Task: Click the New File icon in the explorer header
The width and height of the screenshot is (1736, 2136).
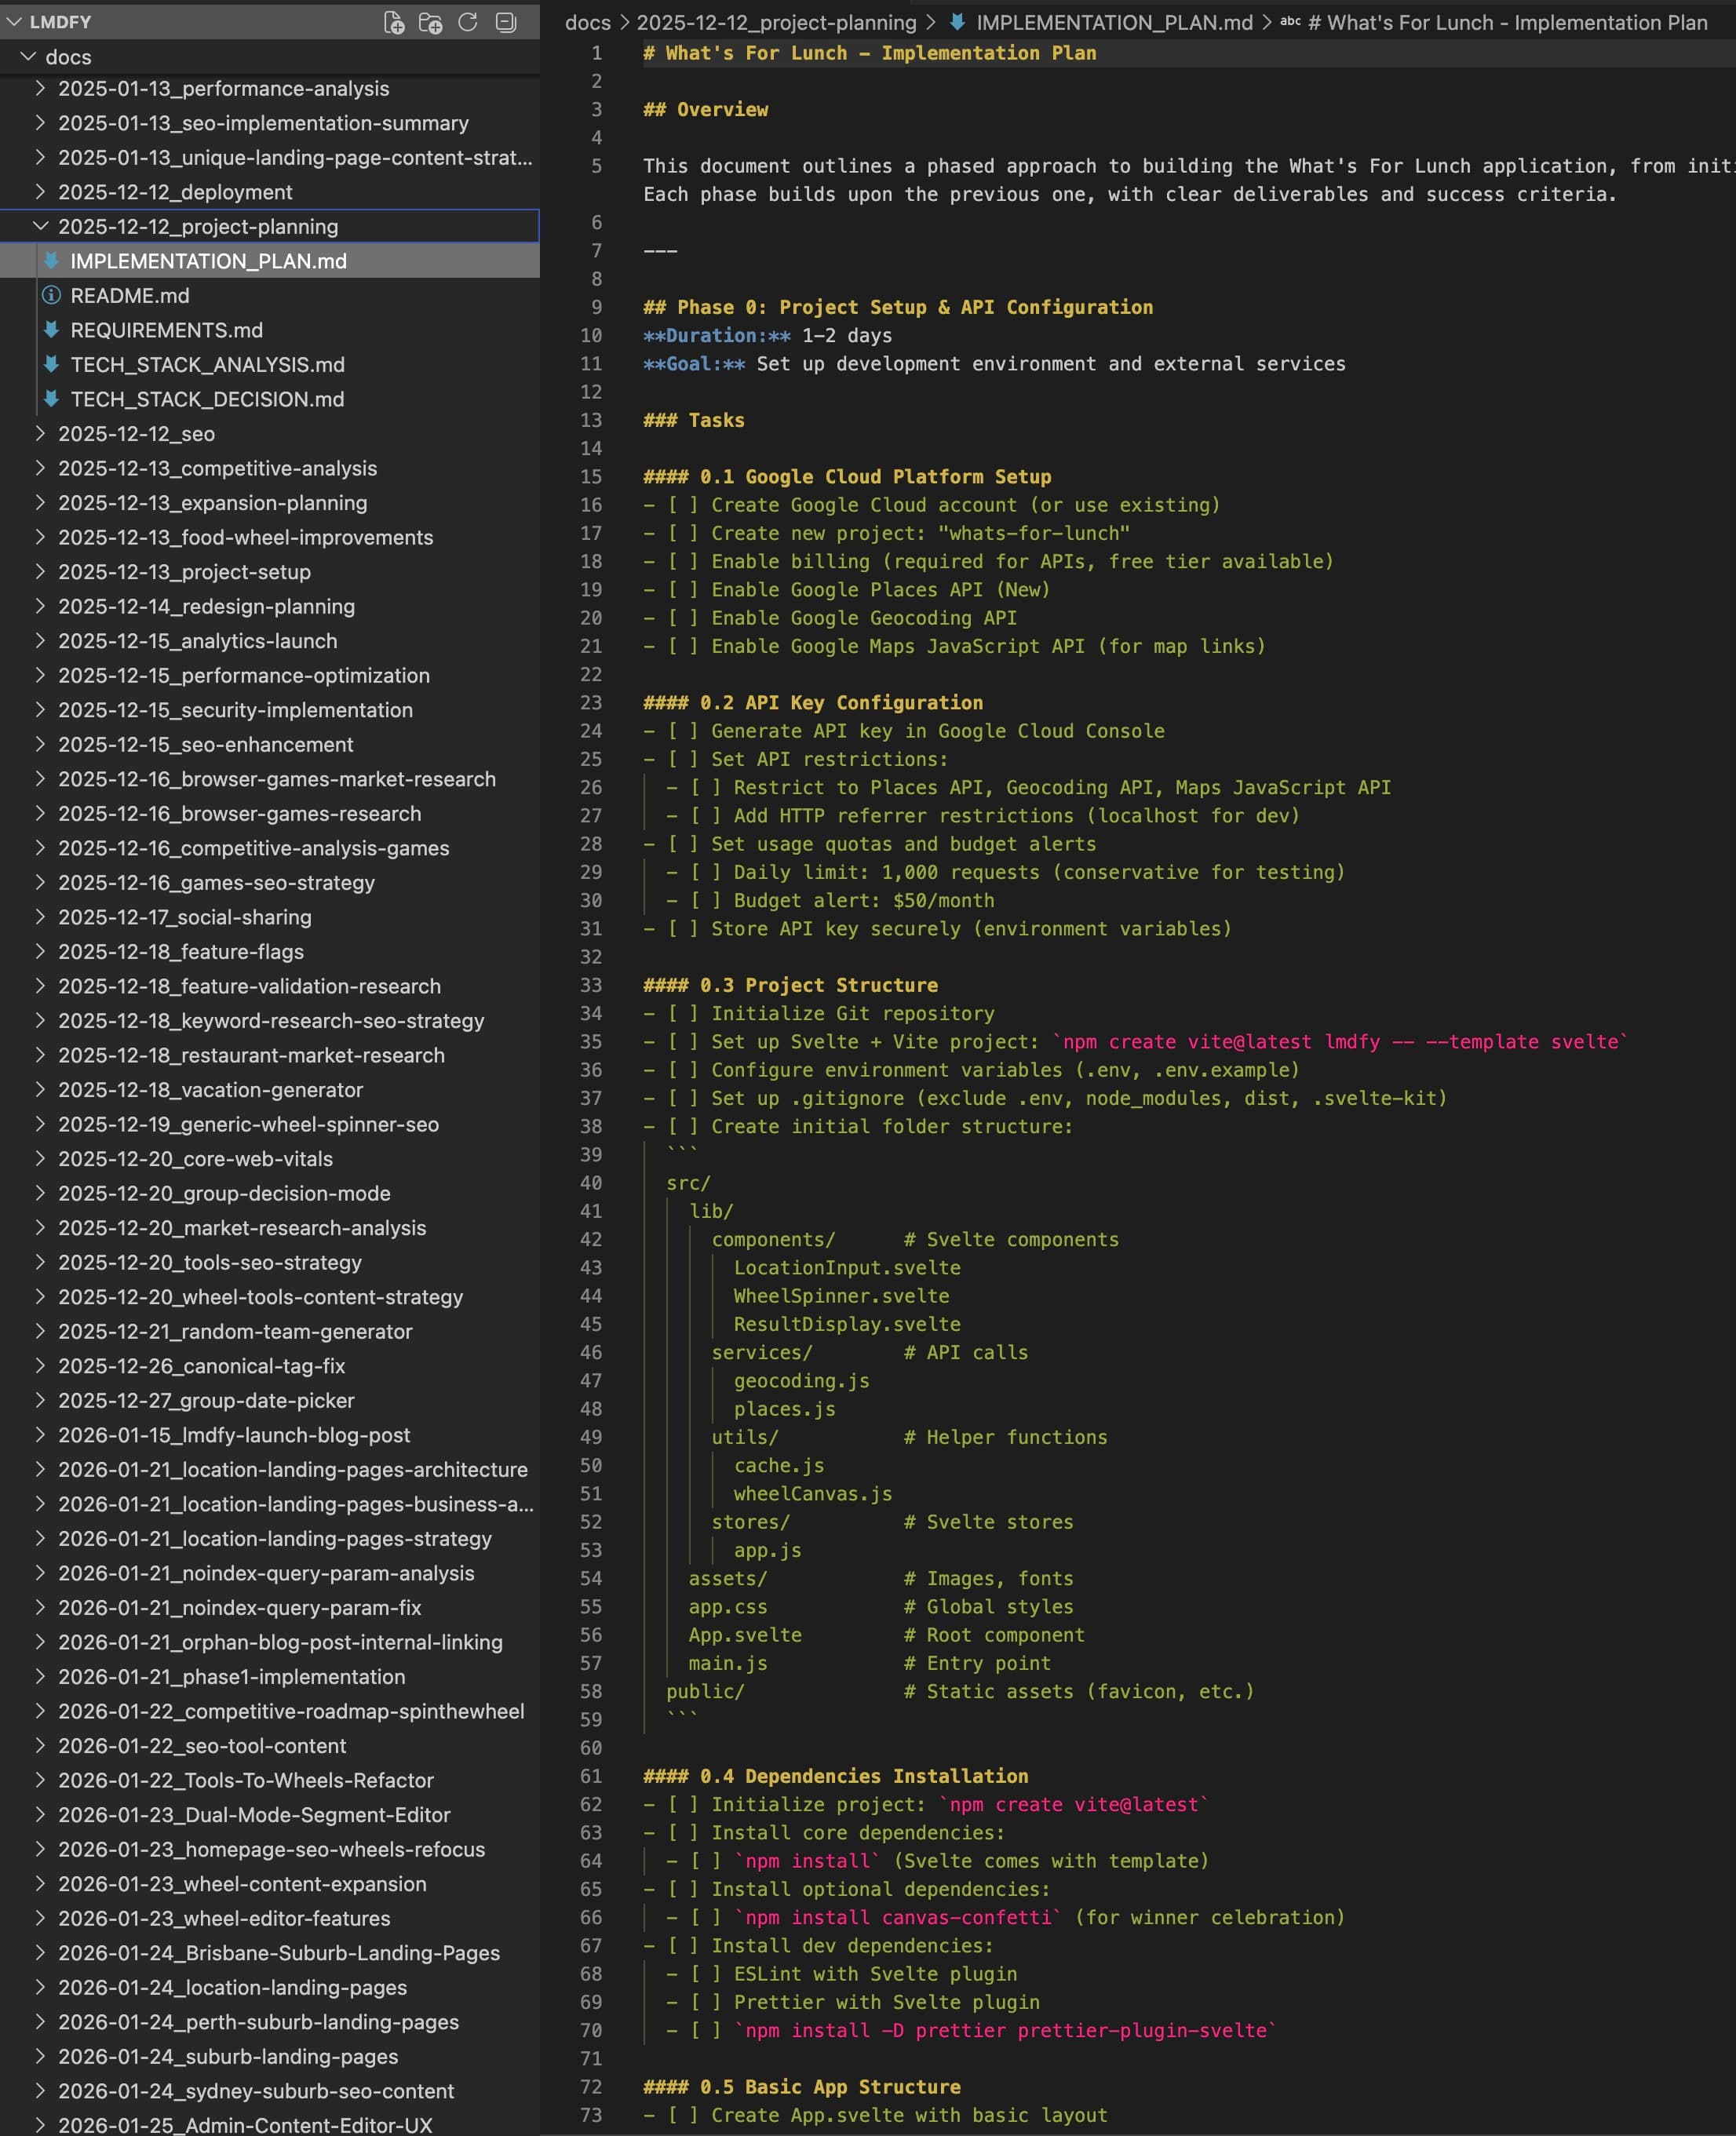Action: 394,22
